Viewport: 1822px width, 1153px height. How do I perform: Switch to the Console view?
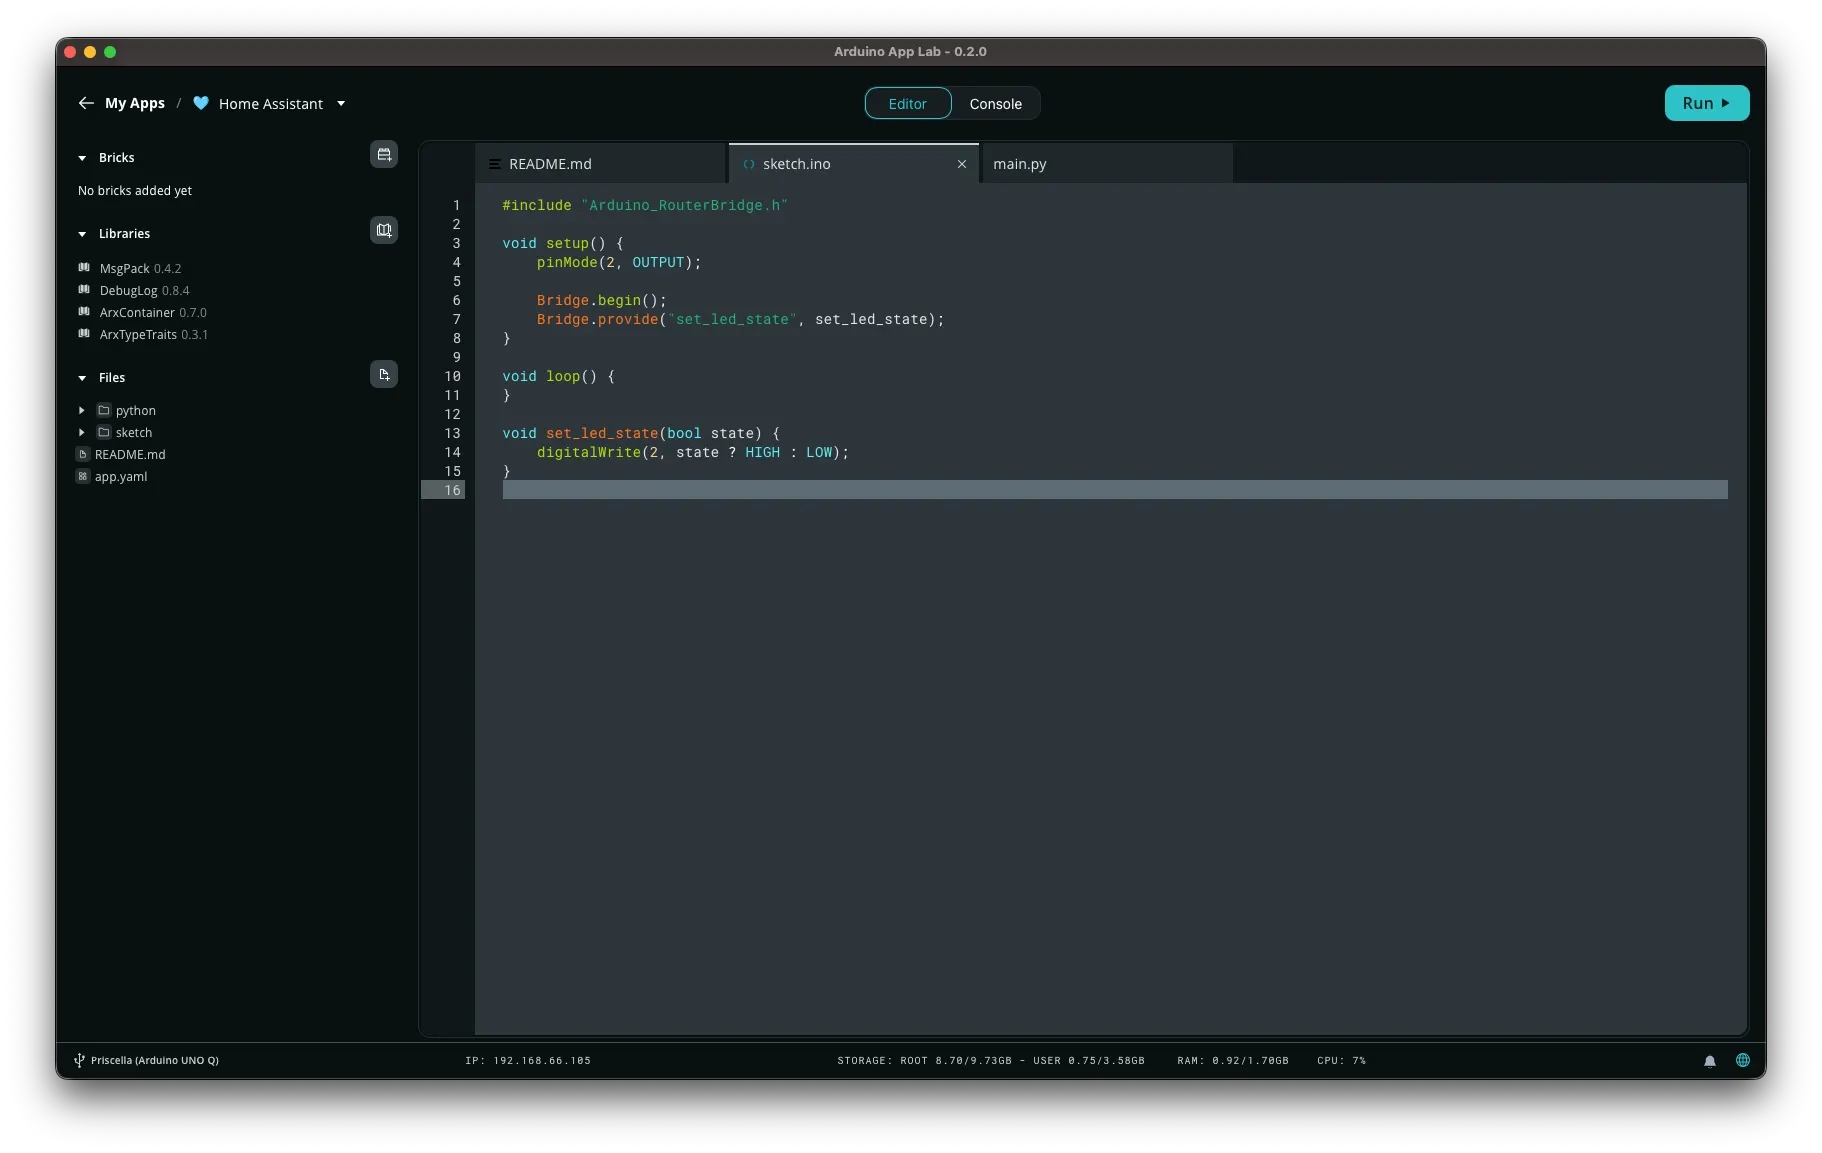click(995, 104)
